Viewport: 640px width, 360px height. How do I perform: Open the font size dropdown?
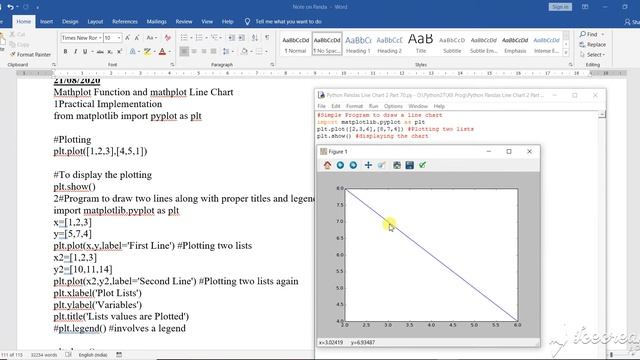tap(119, 38)
